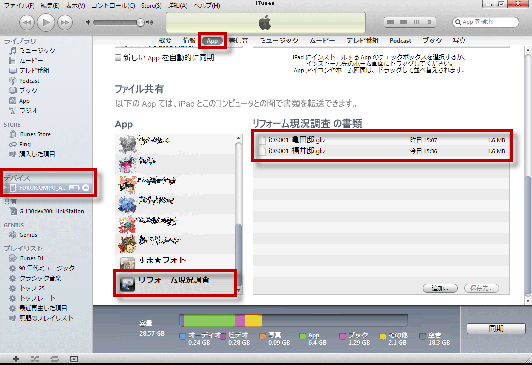Enable automatic sync of new Apps checkbox
532x365 pixels.
(118, 58)
